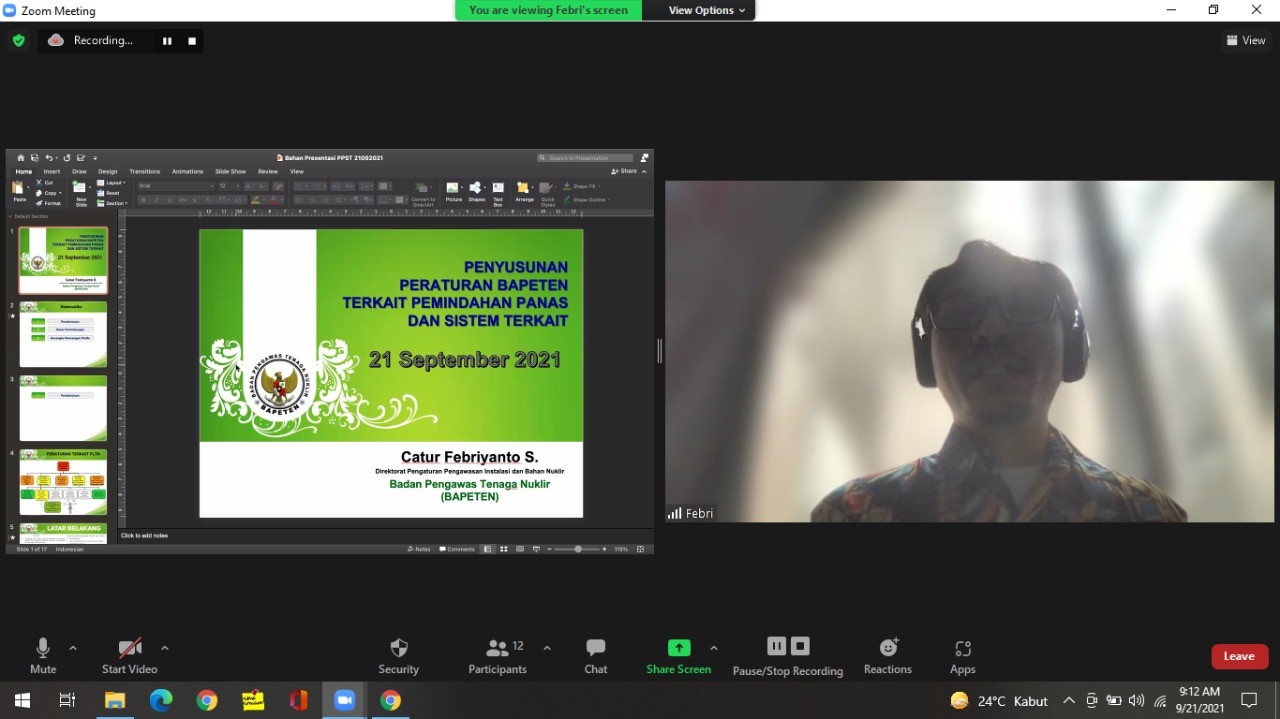
Task: Switch to Slide Sorter view icon
Action: pos(503,549)
